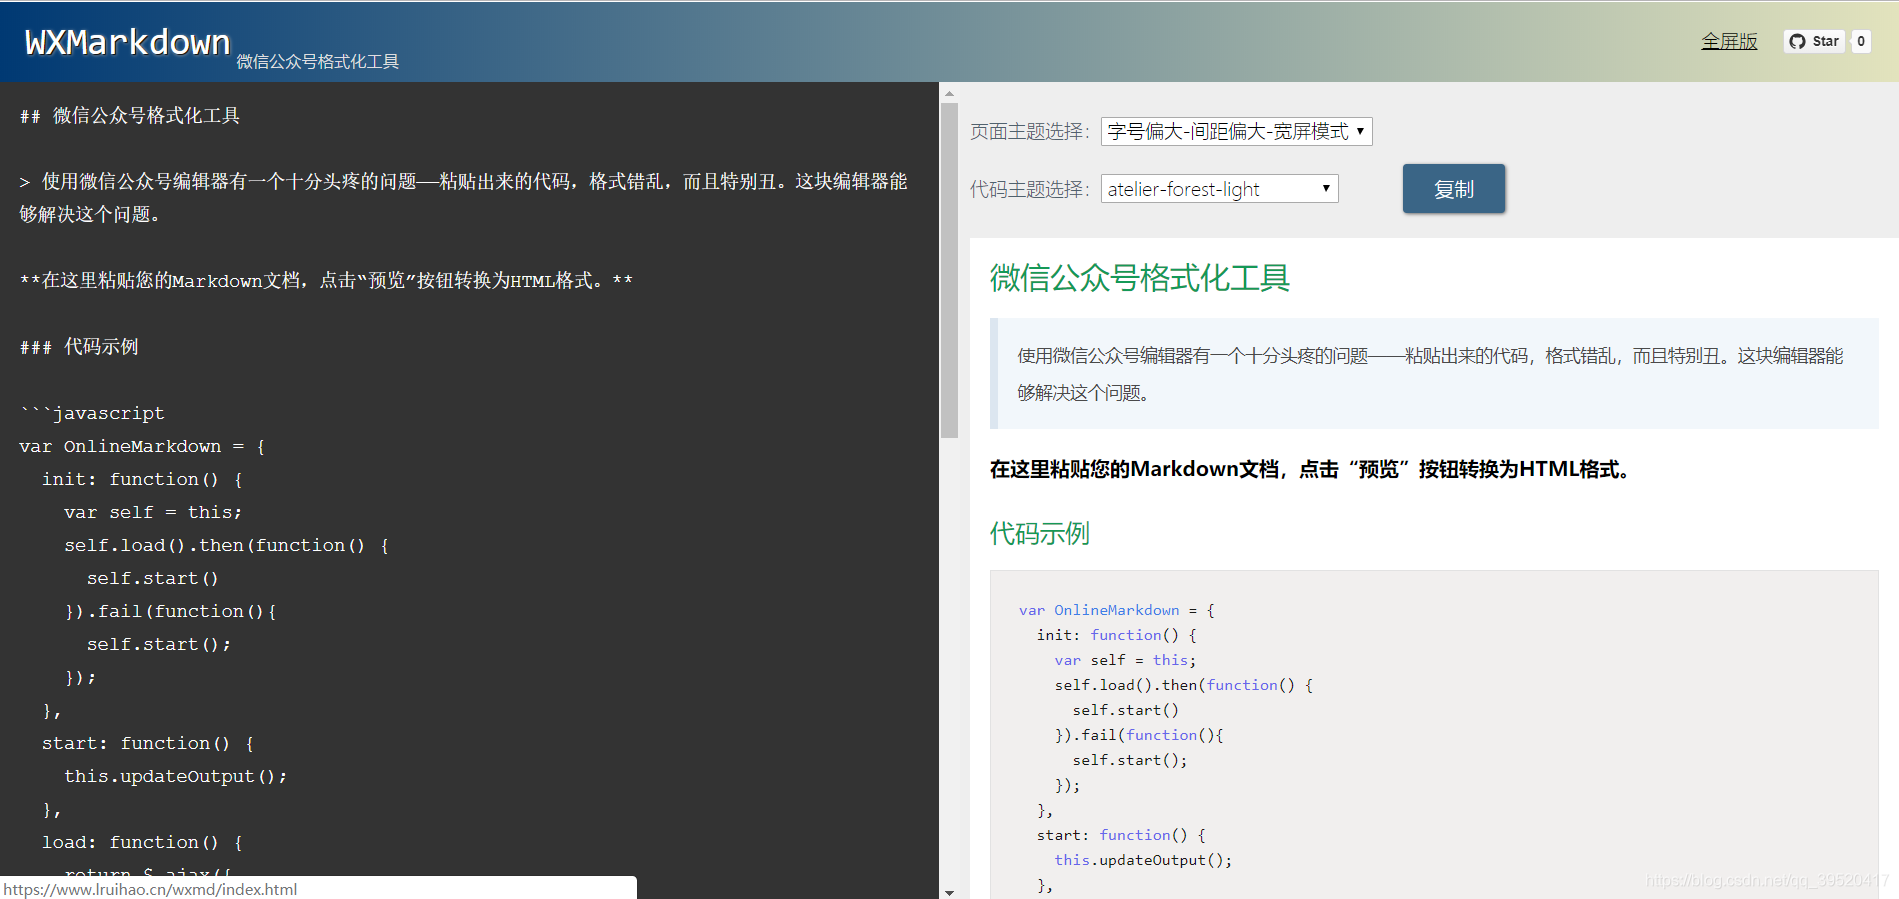The width and height of the screenshot is (1899, 899).
Task: Click the '### 代码示例' line in editor
Action: 79,347
